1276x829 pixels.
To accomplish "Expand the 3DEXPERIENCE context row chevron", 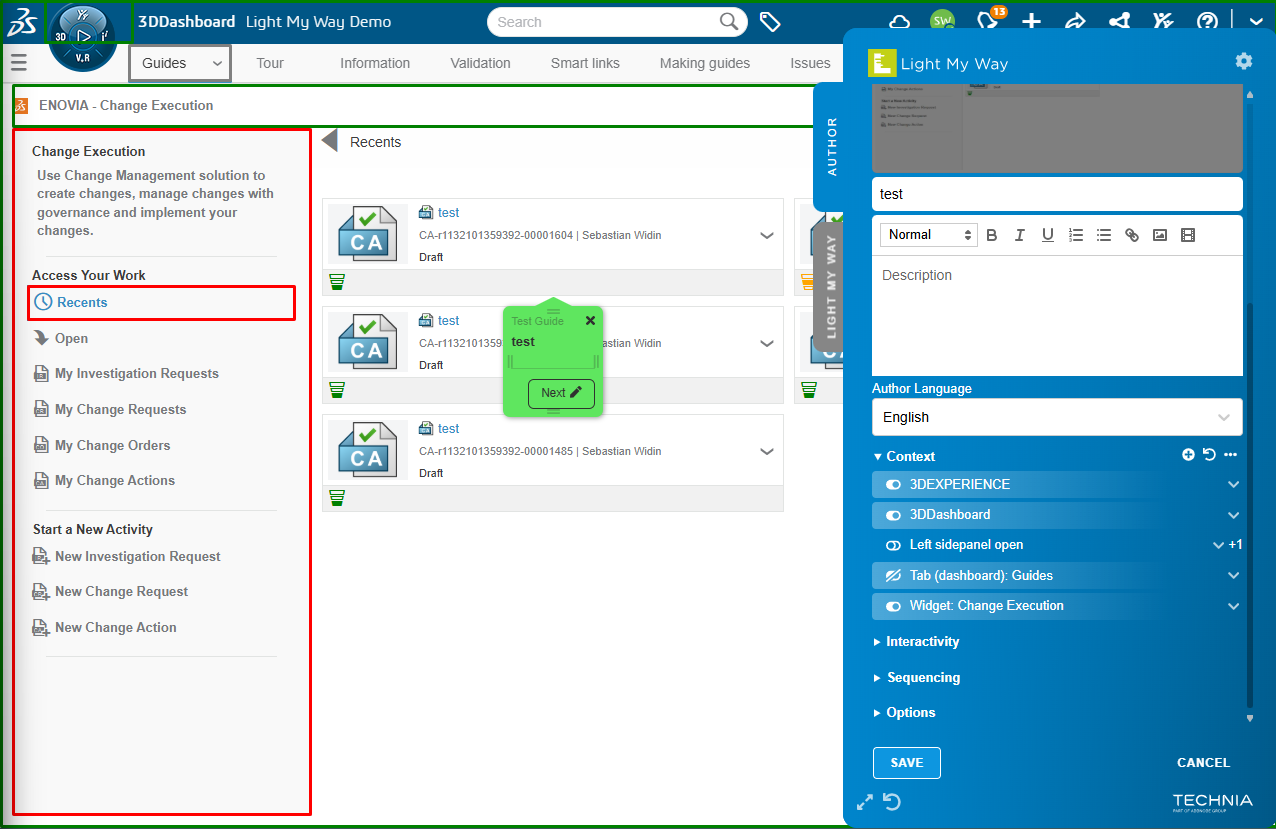I will pos(1233,485).
